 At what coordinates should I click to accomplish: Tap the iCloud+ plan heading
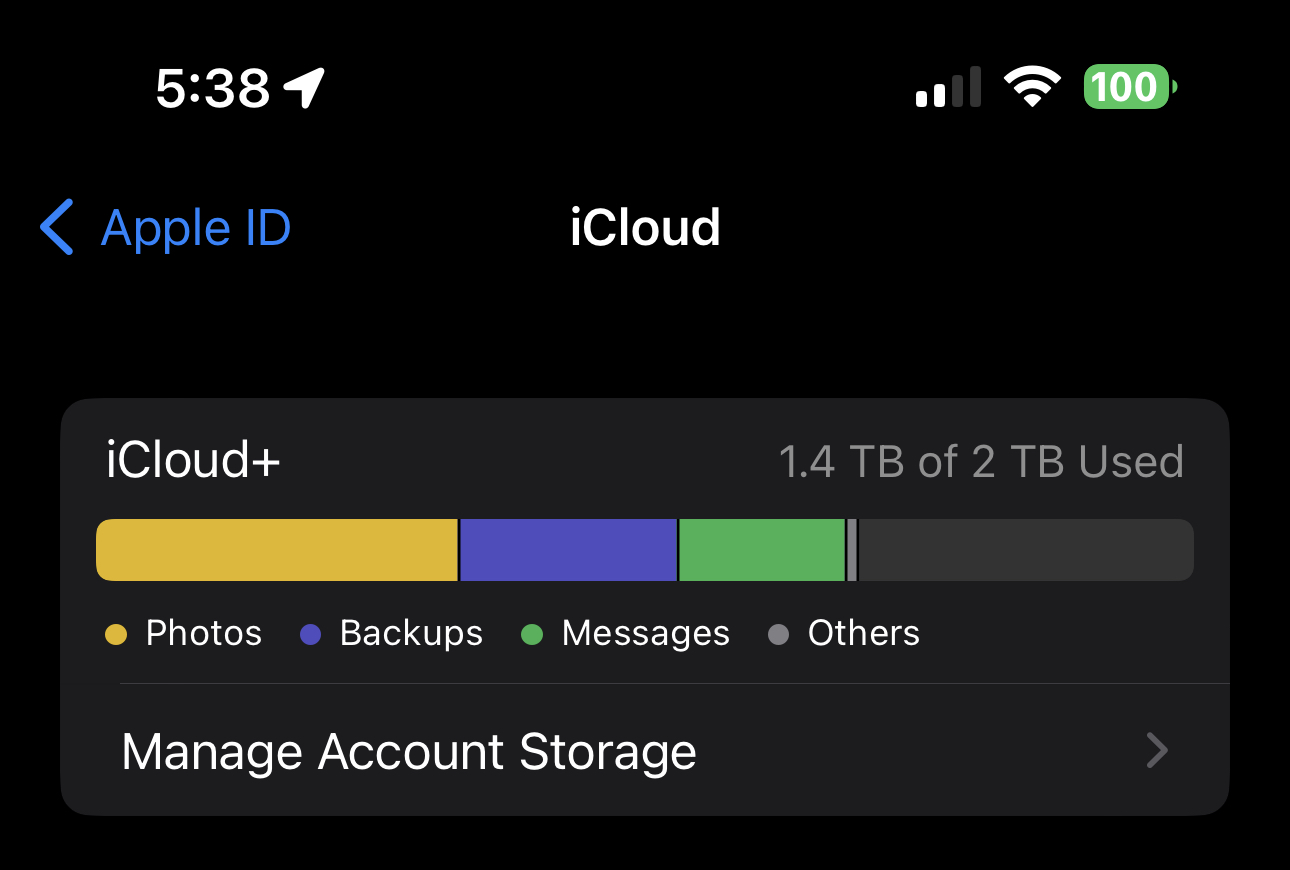[193, 461]
